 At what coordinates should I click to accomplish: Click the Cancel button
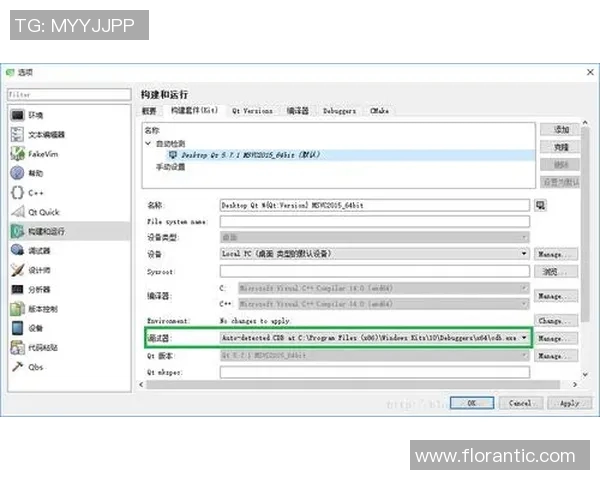click(x=521, y=403)
